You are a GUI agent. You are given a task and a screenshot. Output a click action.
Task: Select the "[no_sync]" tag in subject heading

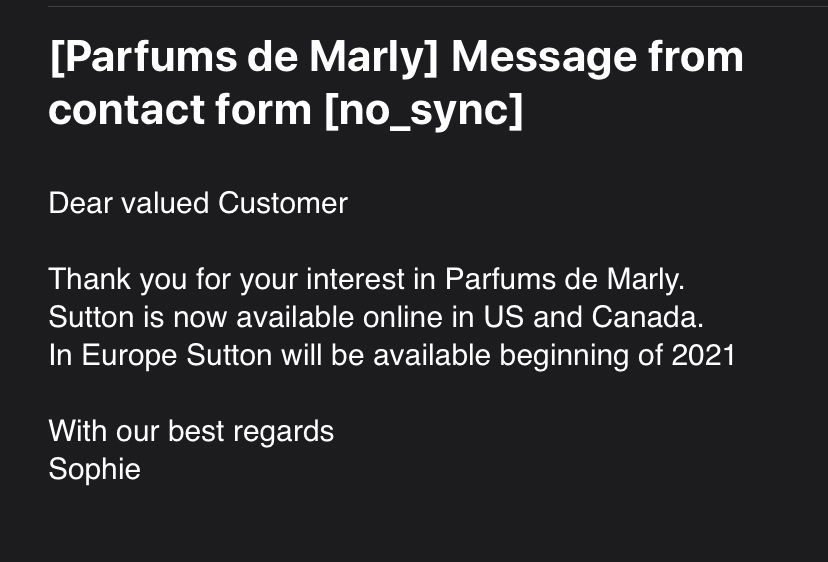click(424, 110)
